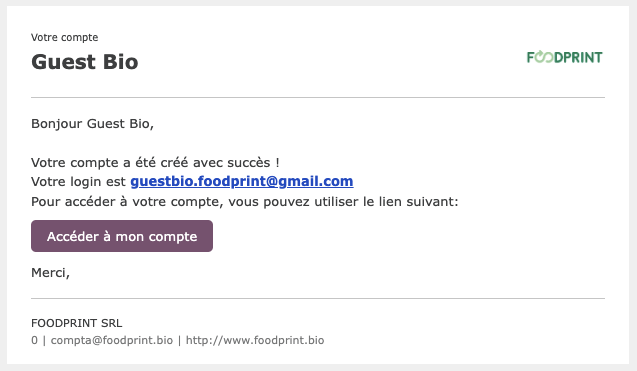637x371 pixels.
Task: Click the Merci closing text
Action: coord(50,273)
